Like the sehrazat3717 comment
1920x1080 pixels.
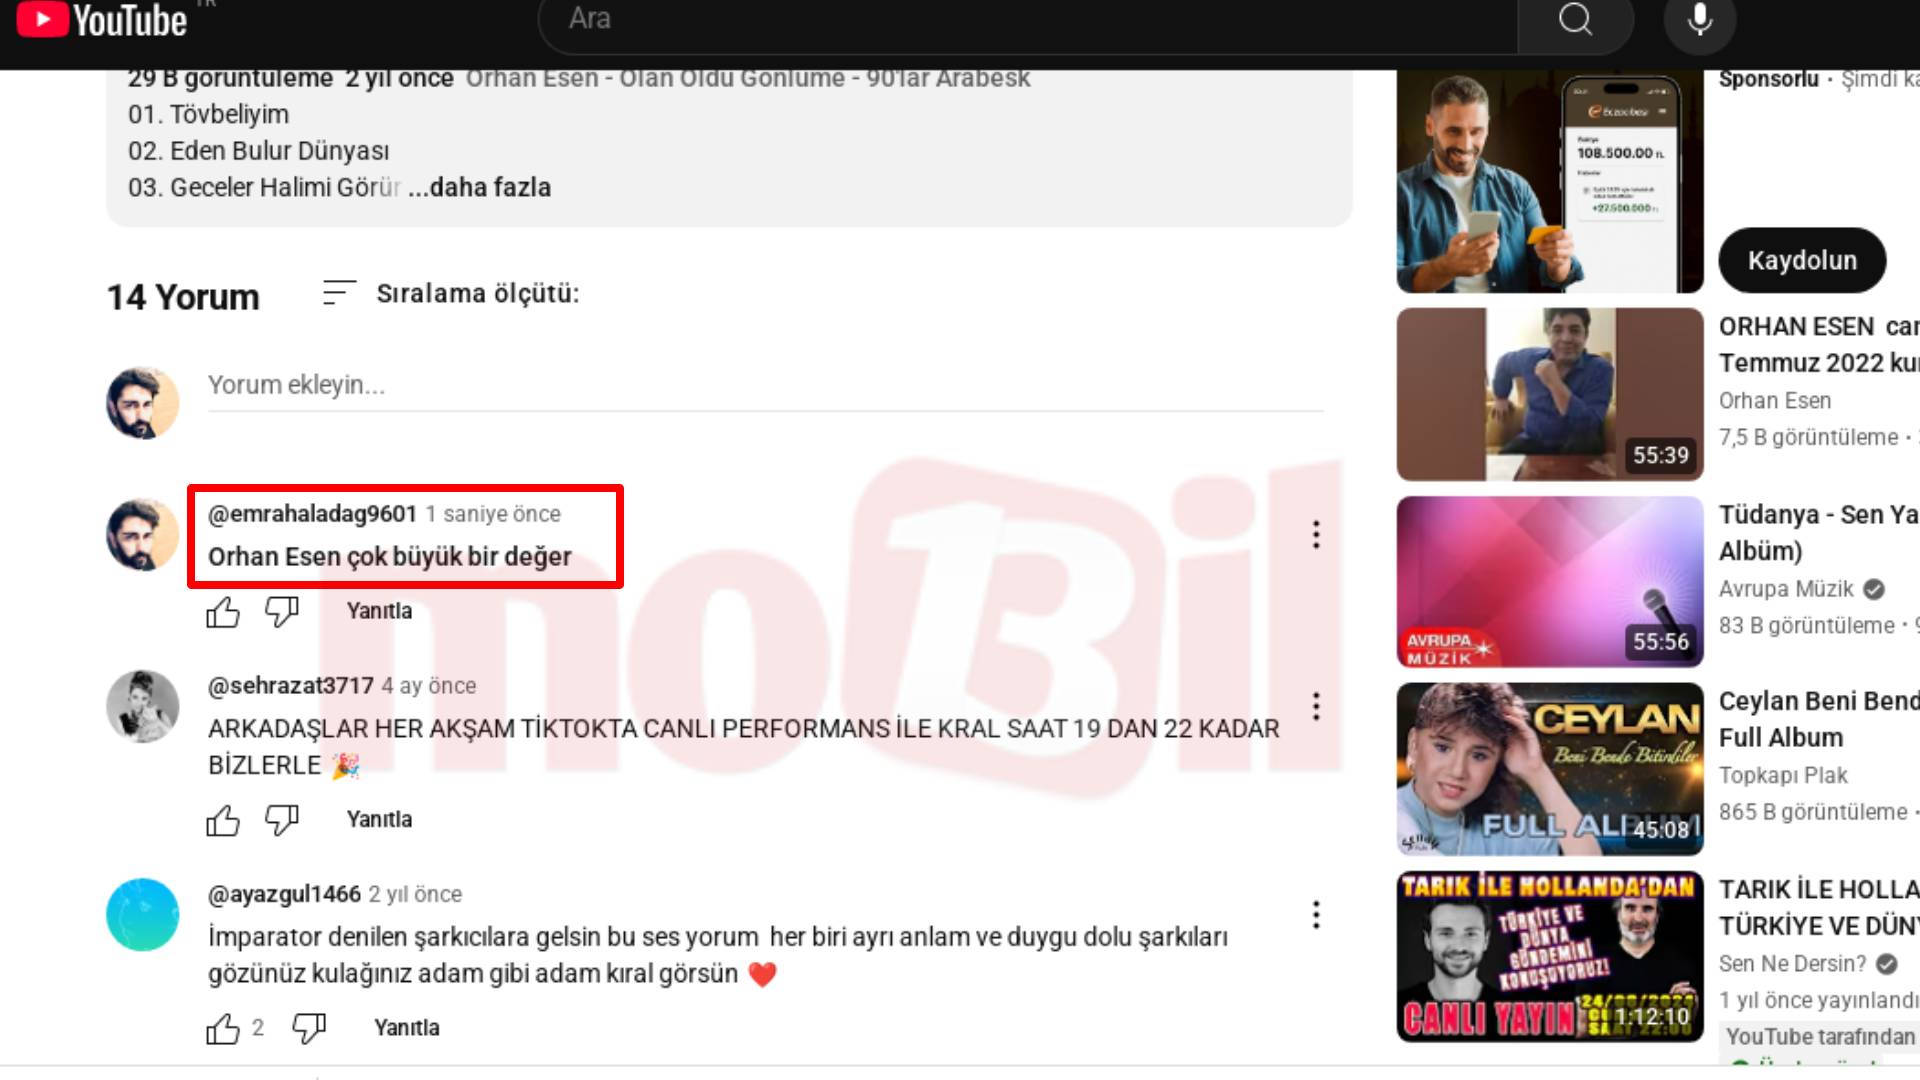coord(223,820)
